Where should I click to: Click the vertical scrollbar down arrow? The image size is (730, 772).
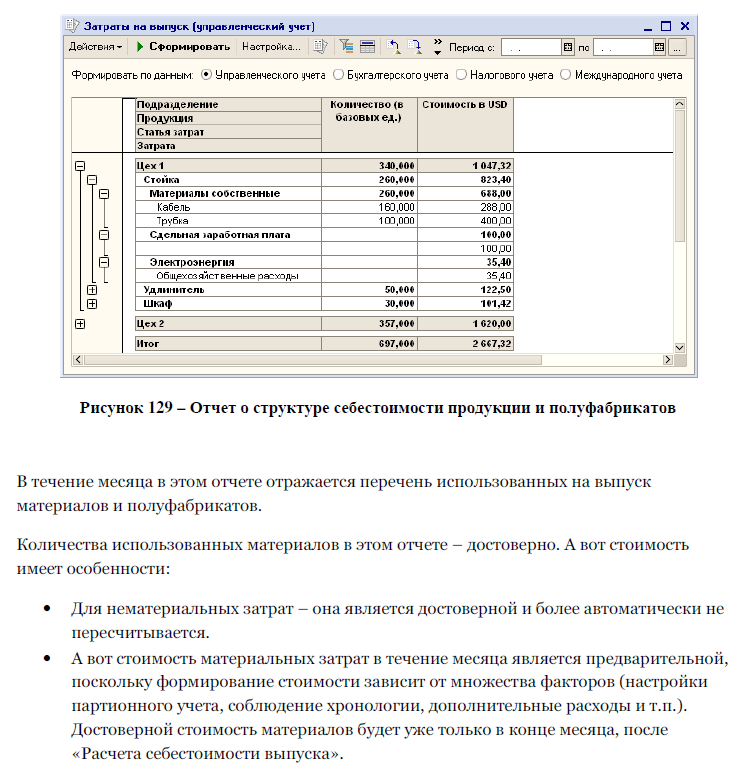click(680, 348)
